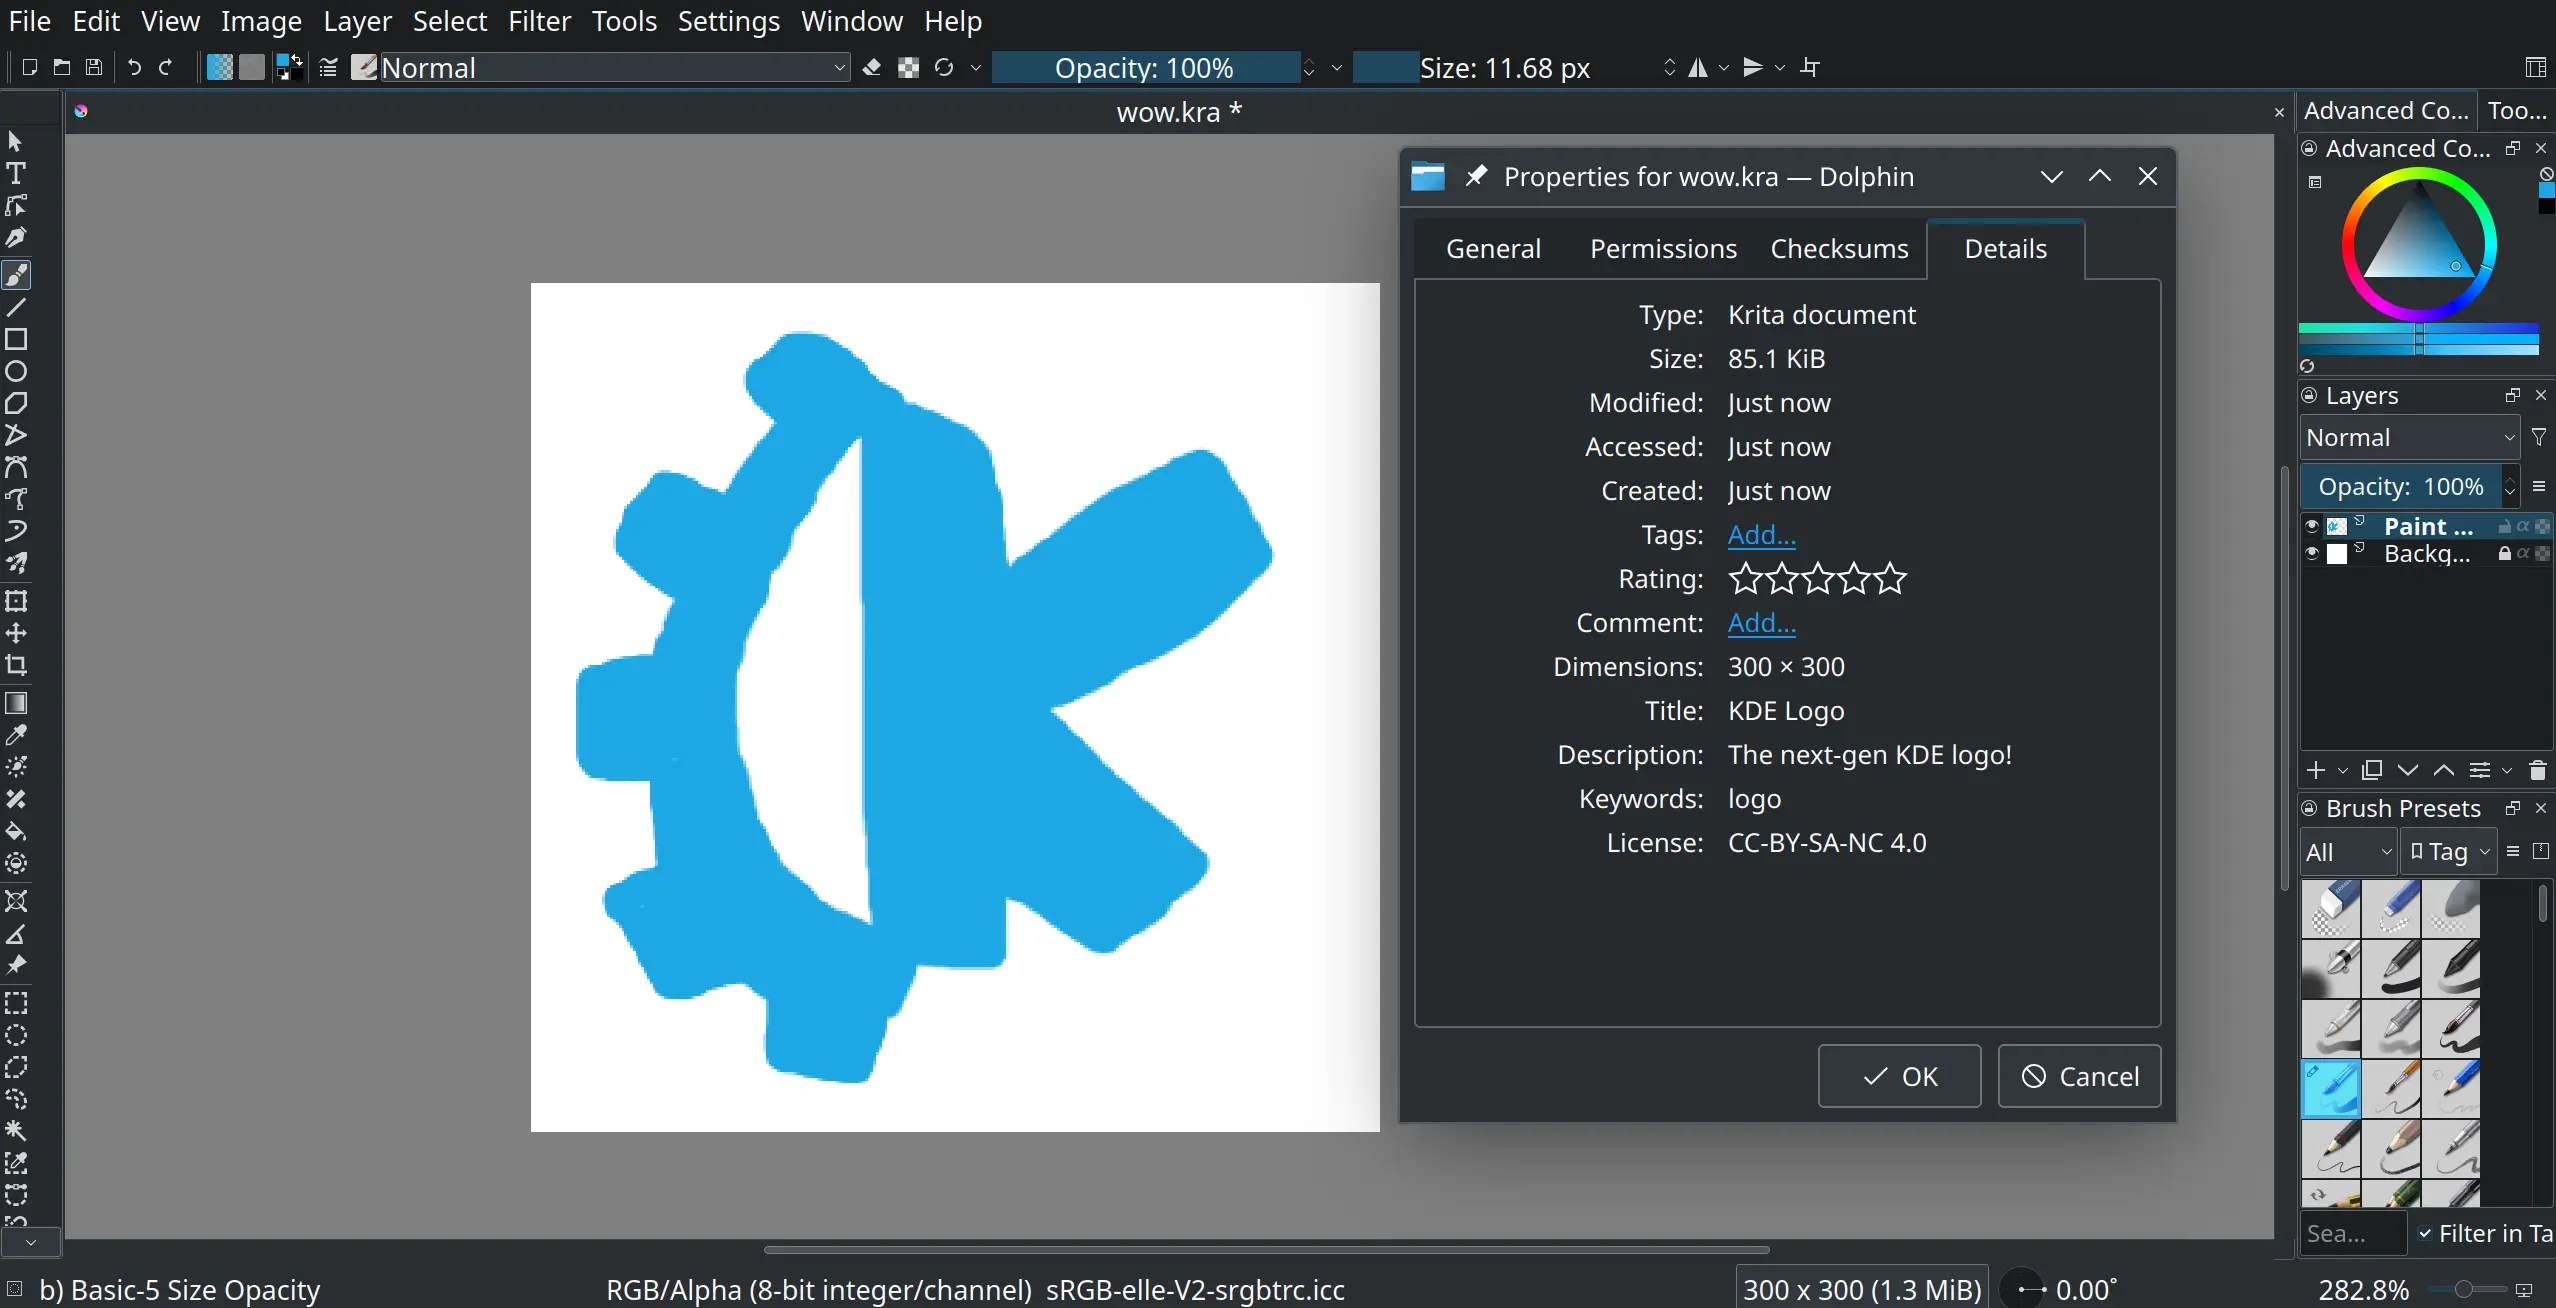Switch to Permissions tab in Properties dialog
This screenshot has width=2556, height=1308.
(1663, 249)
